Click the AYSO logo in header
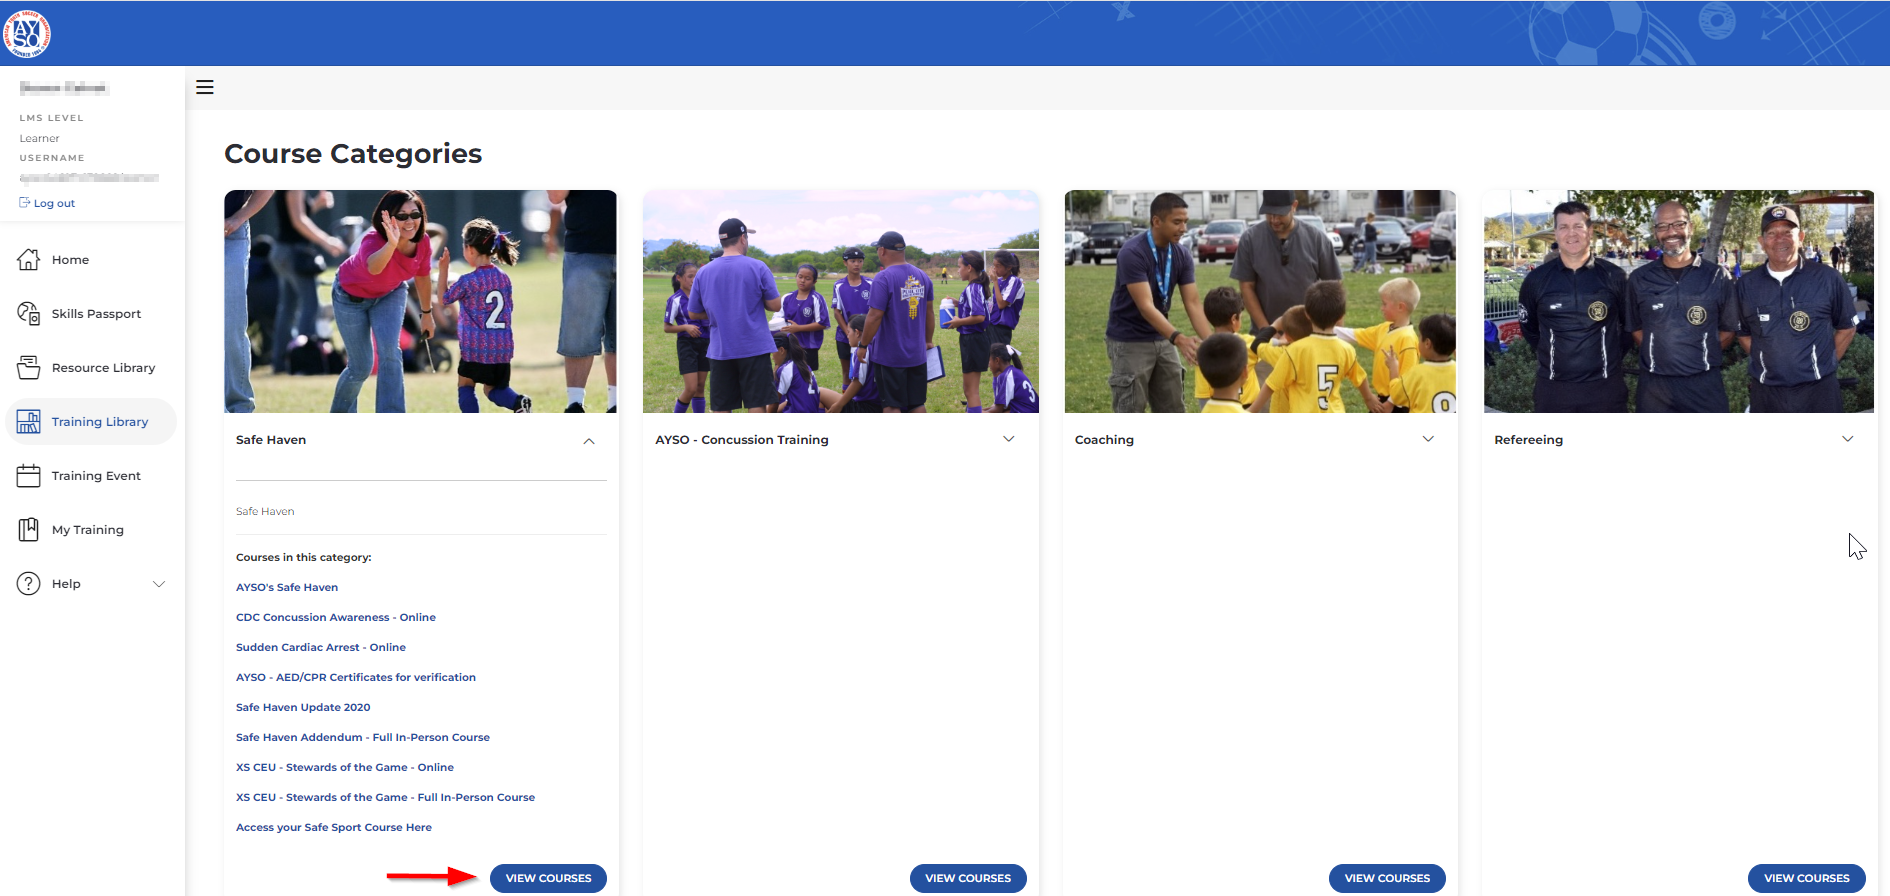This screenshot has height=896, width=1890. click(27, 34)
